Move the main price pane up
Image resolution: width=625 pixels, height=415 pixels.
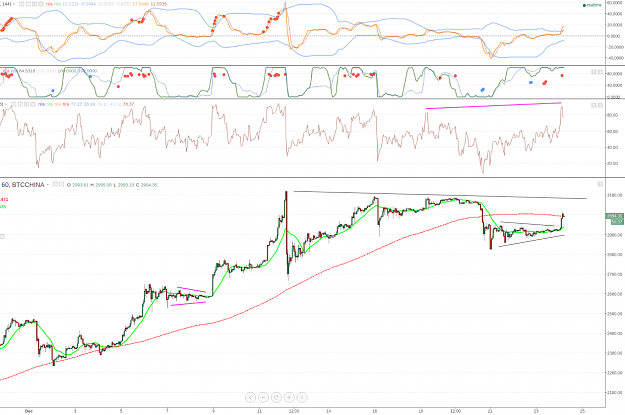[600, 184]
